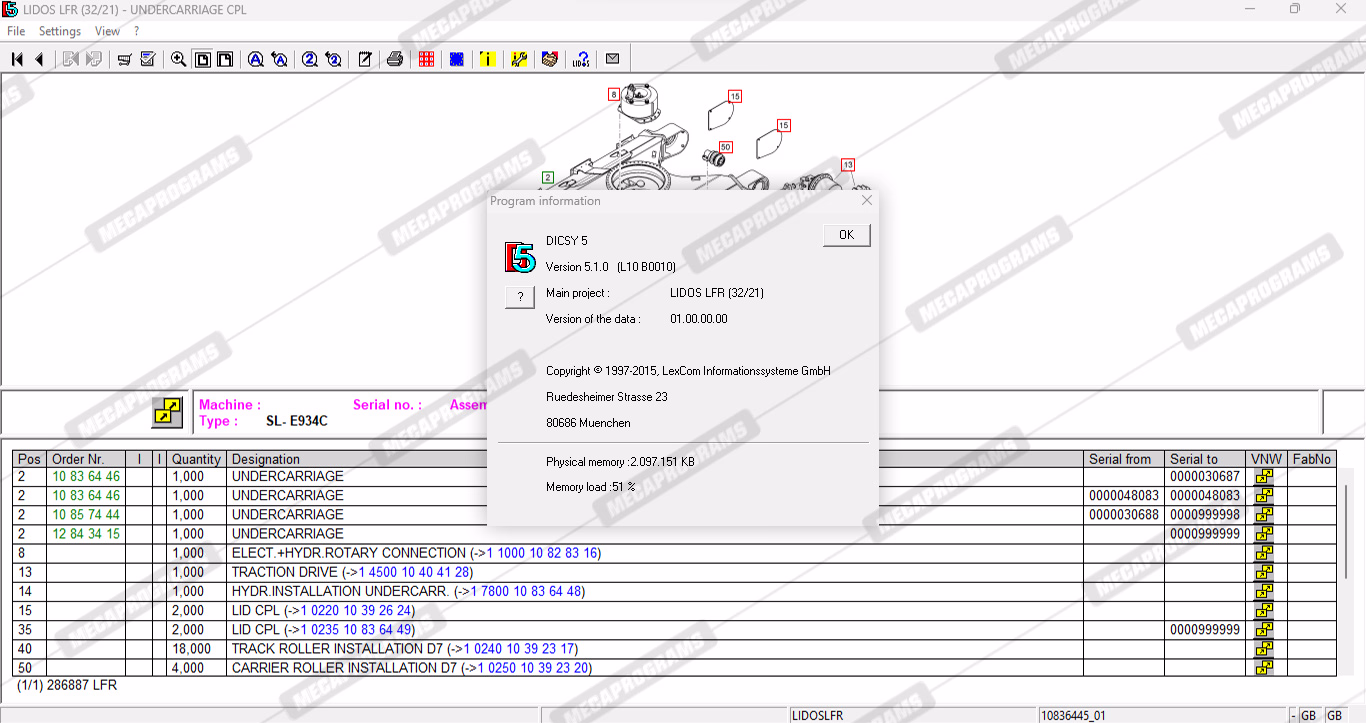Viewport: 1366px width, 723px height.
Task: Click the number 2 search icon
Action: (x=310, y=59)
